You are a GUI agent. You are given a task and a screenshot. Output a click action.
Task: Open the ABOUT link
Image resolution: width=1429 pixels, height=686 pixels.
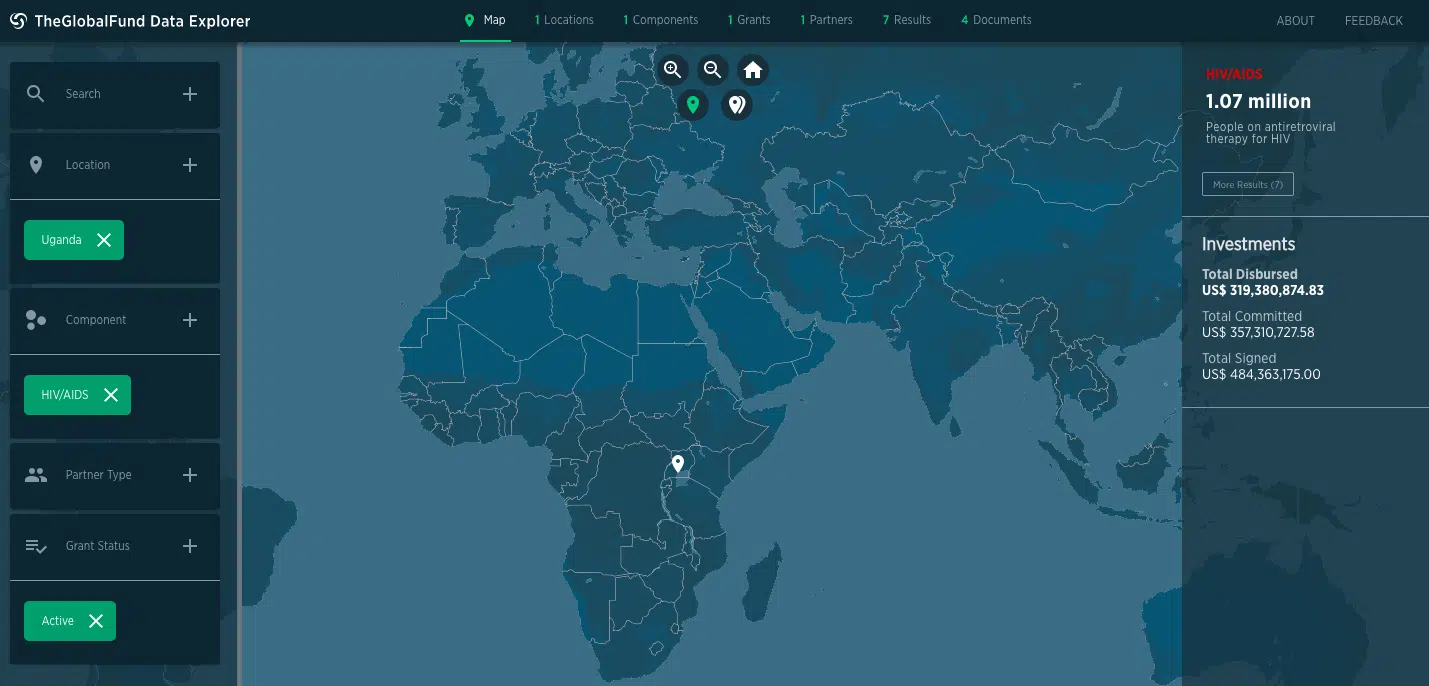(1295, 21)
